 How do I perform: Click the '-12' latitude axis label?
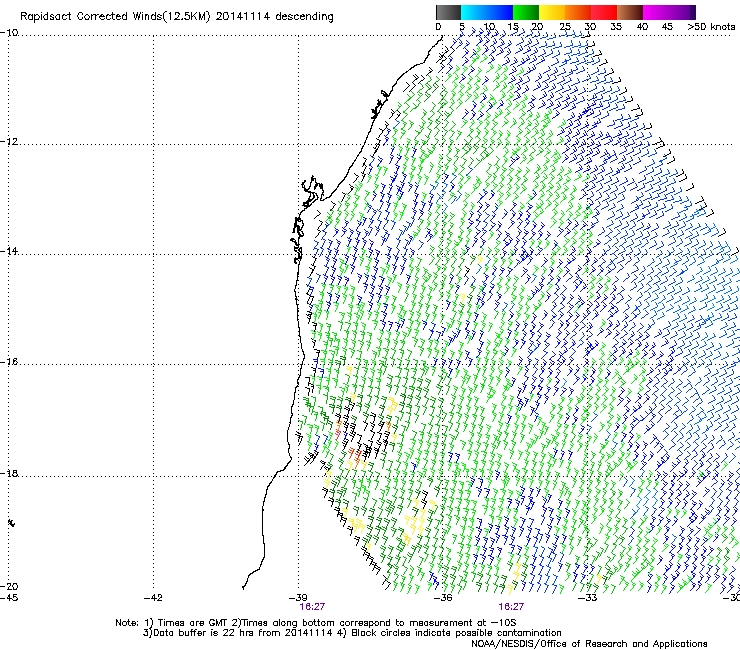[x=9, y=142]
